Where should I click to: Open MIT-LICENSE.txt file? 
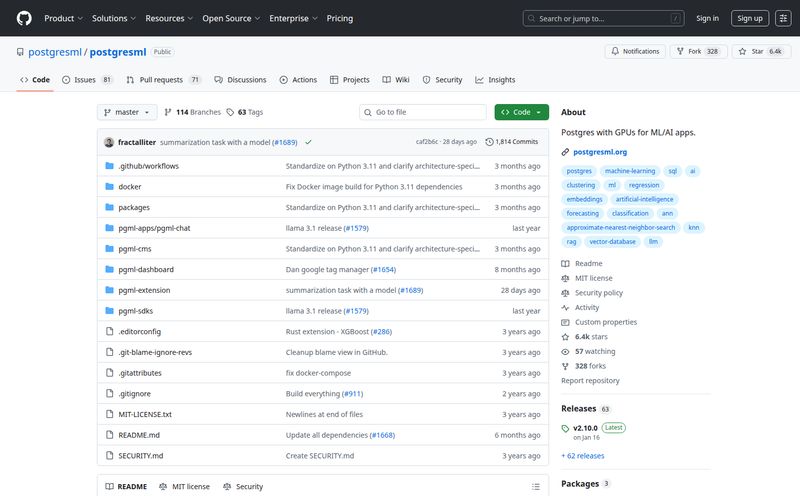145,414
